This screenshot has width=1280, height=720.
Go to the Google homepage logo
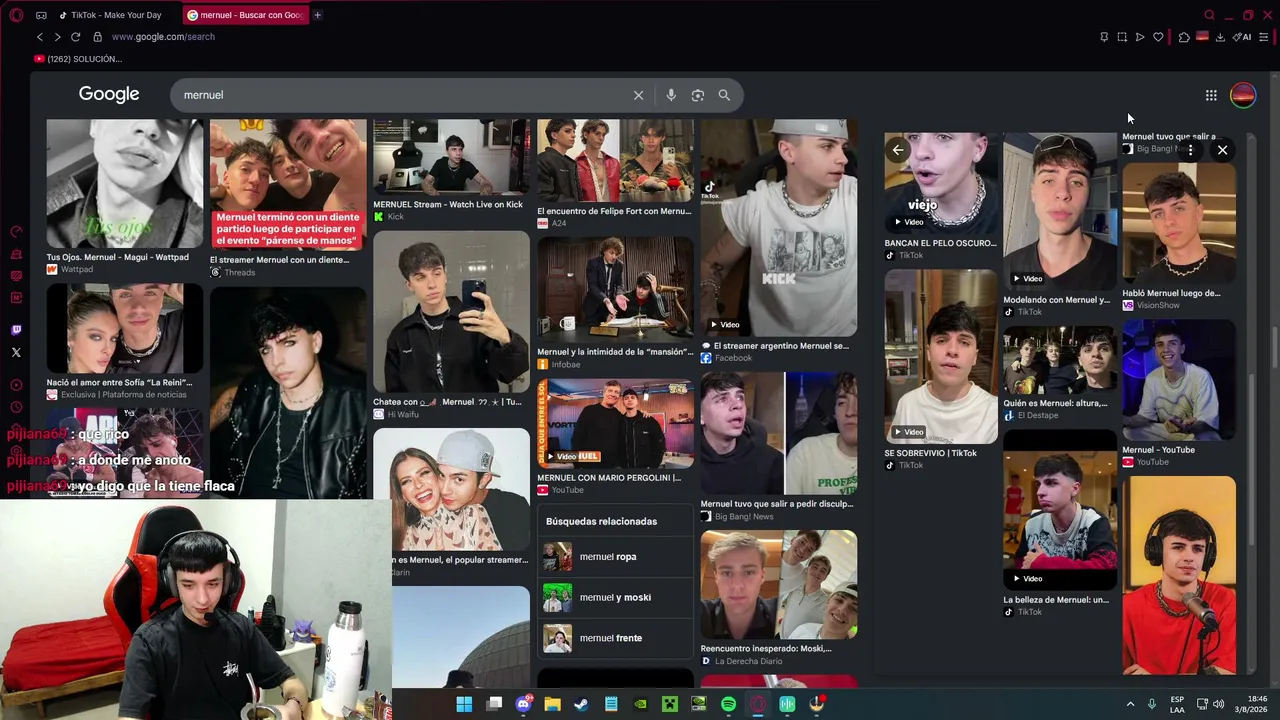coord(109,94)
